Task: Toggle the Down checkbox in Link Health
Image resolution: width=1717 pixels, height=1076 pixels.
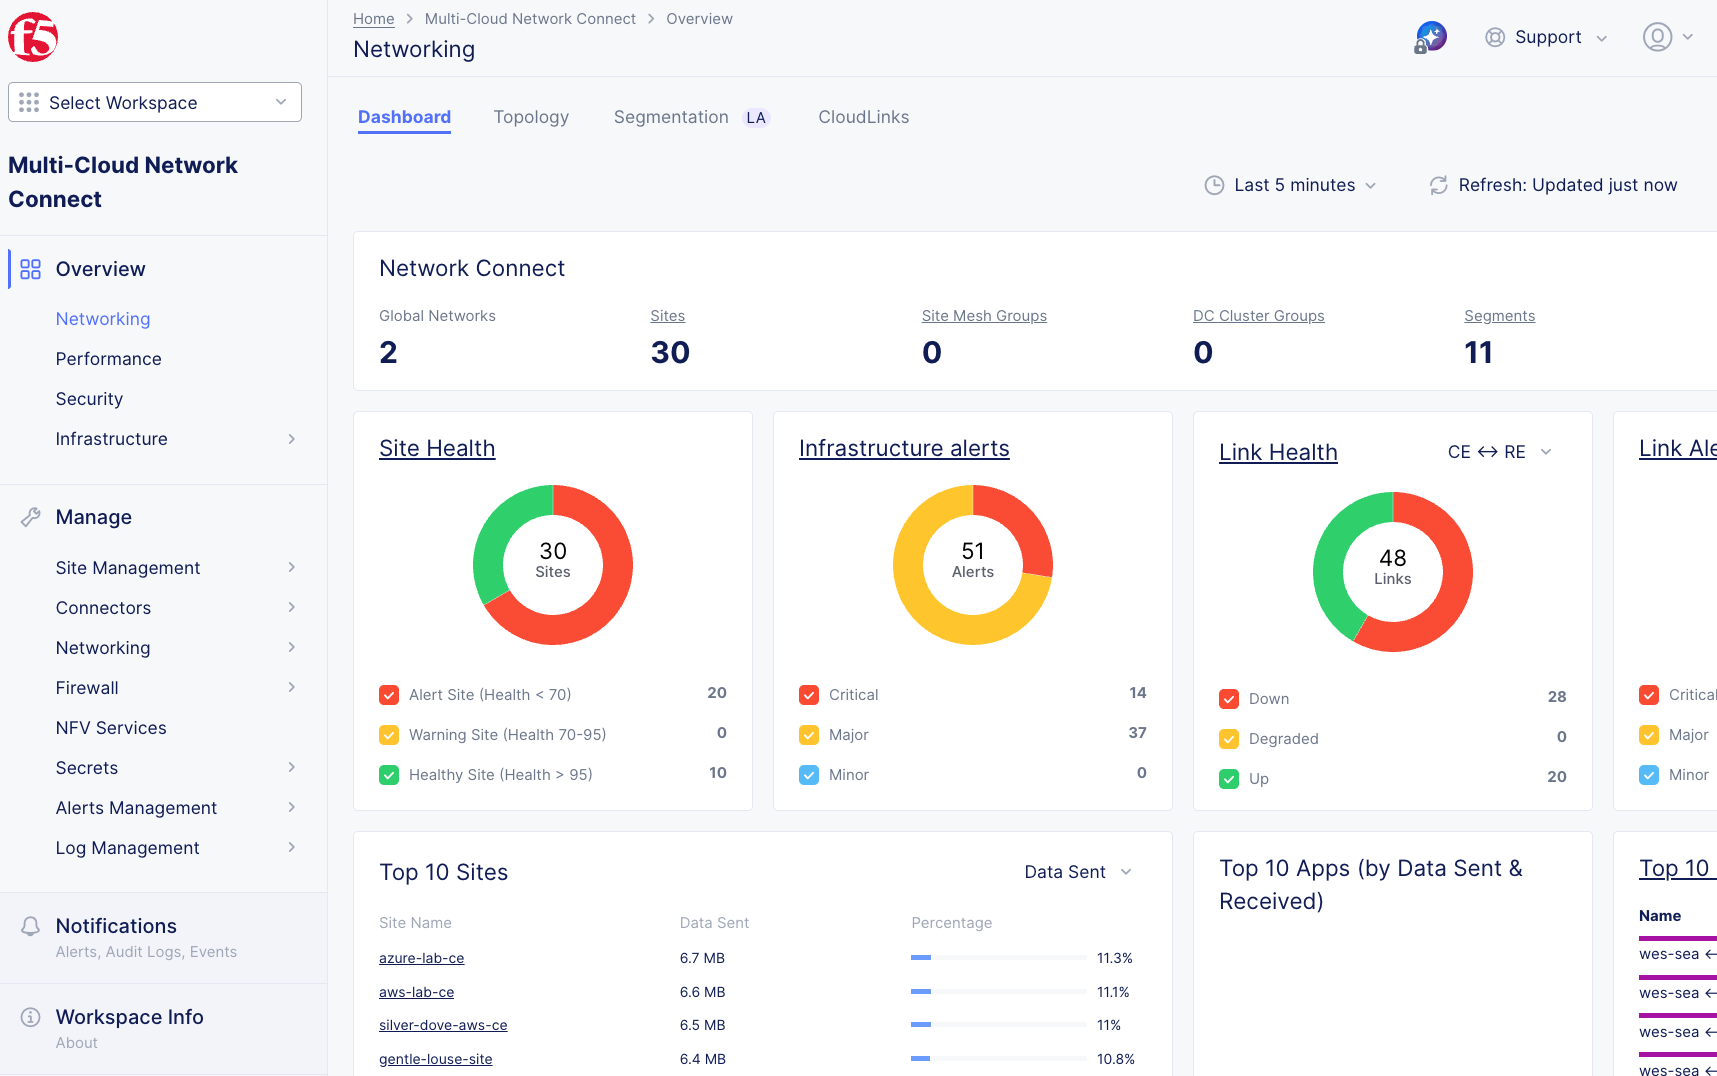Action: click(1229, 699)
